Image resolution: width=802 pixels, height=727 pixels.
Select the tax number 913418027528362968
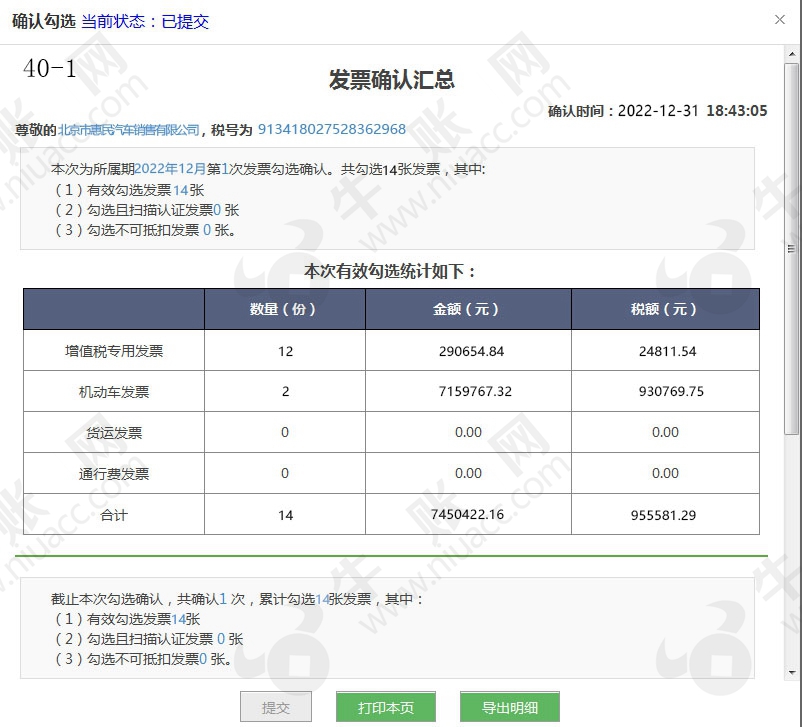[x=332, y=129]
